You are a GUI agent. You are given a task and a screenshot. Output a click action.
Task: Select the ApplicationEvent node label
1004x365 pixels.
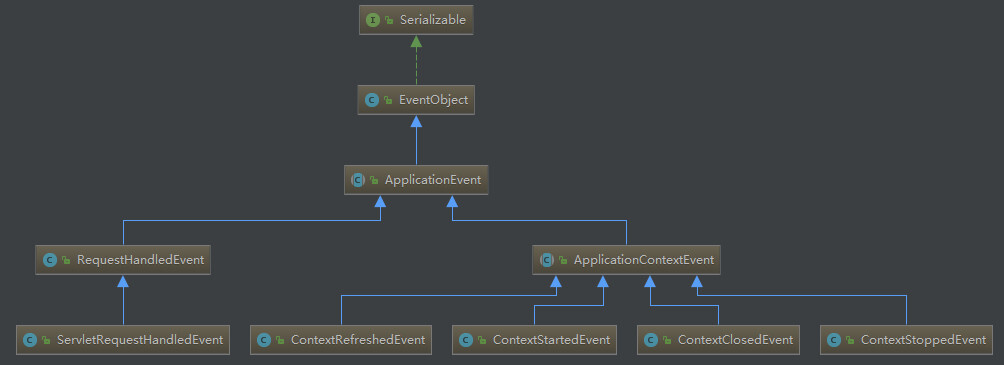coord(433,181)
